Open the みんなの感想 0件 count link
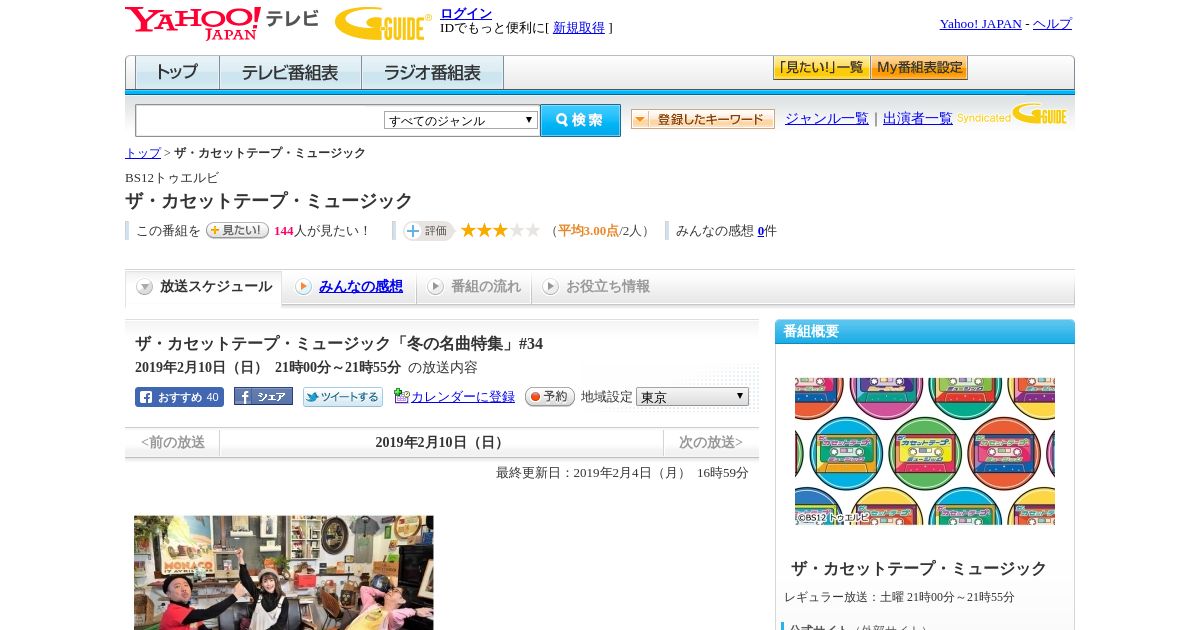The image size is (1200, 630). coord(761,231)
